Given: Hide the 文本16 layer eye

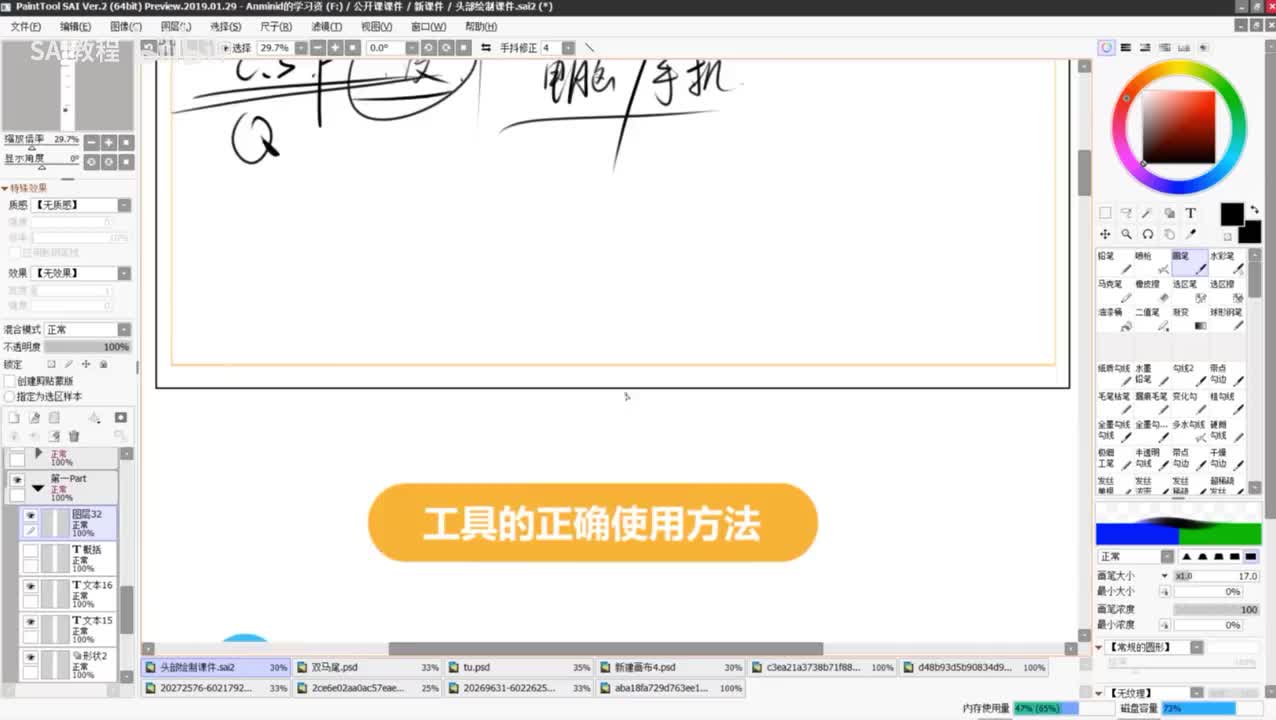Looking at the screenshot, I should pos(30,586).
